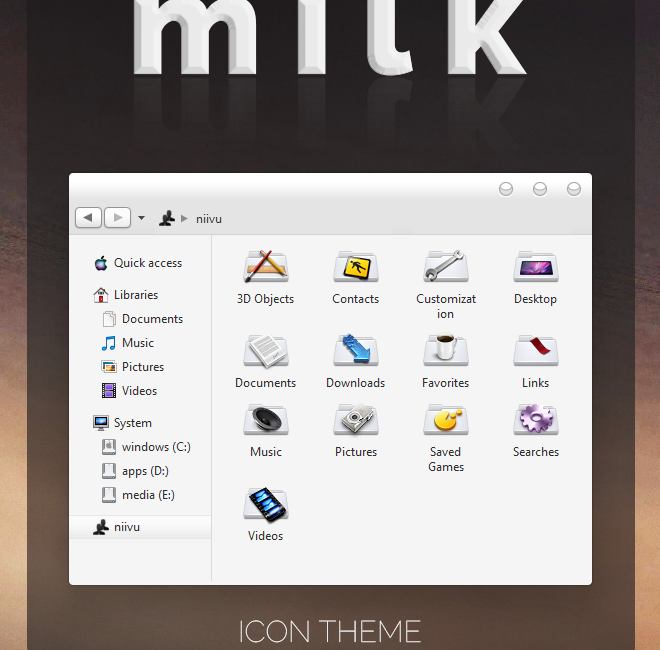660x650 pixels.
Task: Open the Pictures folder with camera icon
Action: pyautogui.click(x=356, y=420)
